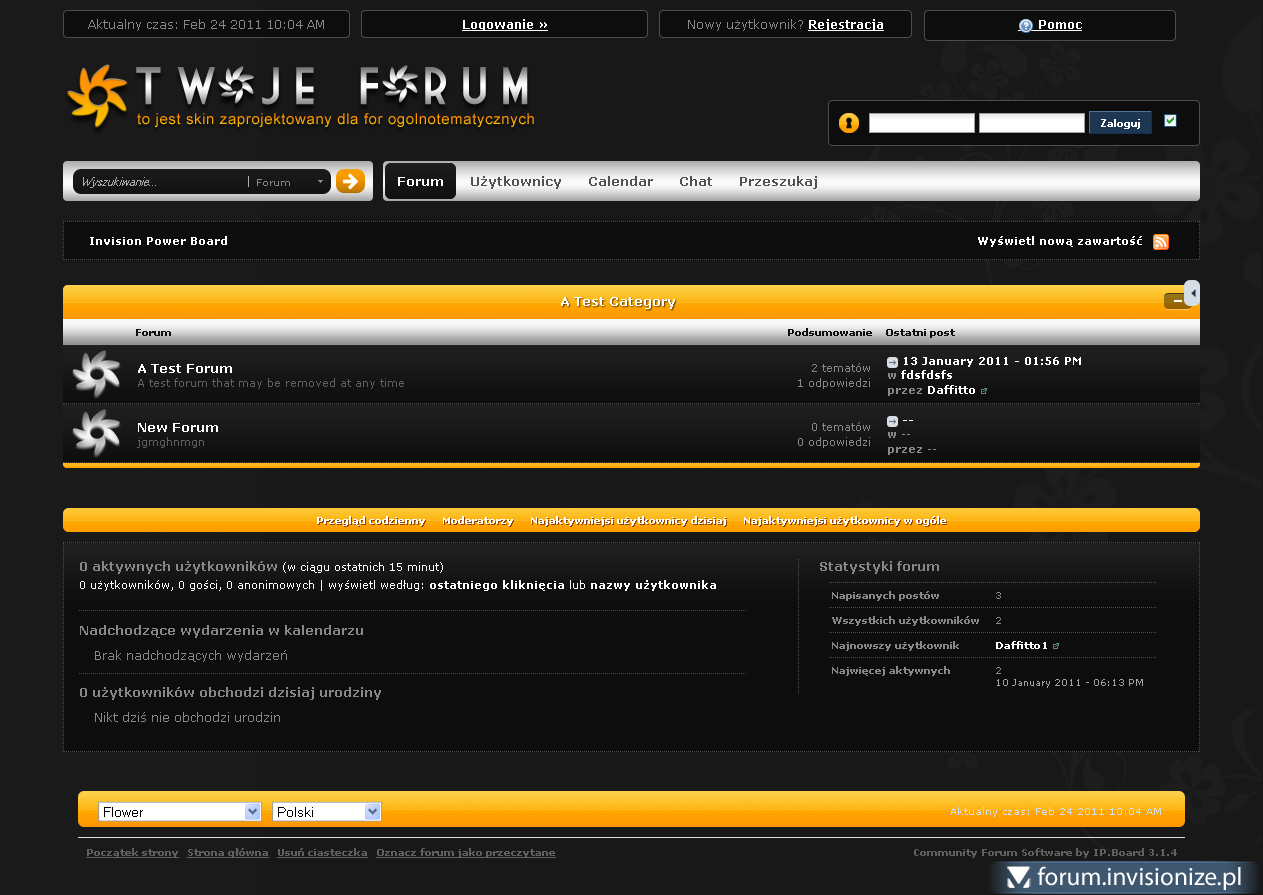Click the orange lock icon by login fields
This screenshot has height=895, width=1263.
tap(849, 123)
